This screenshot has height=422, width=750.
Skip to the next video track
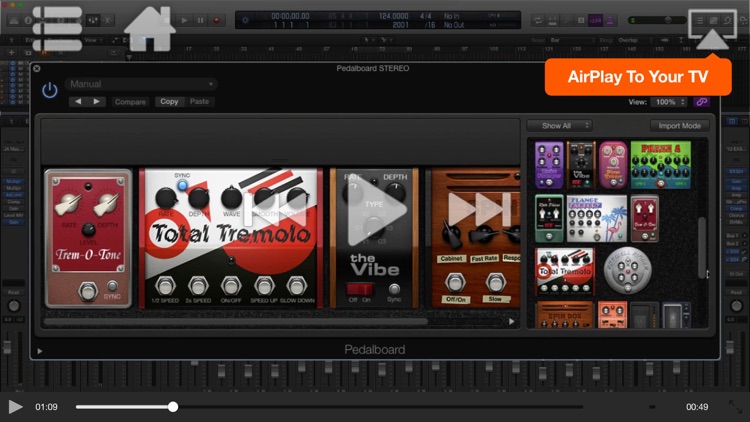pos(479,209)
